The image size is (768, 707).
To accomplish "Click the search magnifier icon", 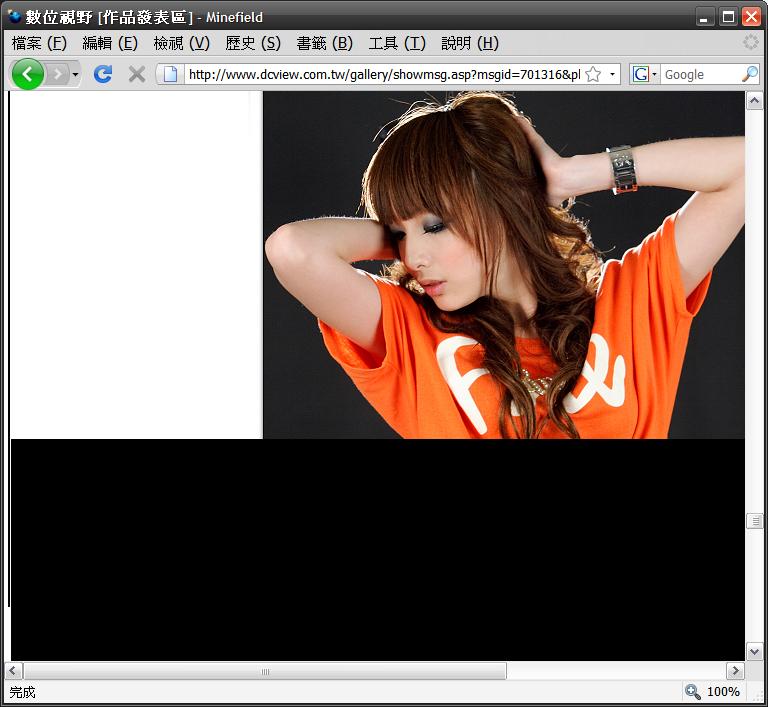I will pos(749,74).
